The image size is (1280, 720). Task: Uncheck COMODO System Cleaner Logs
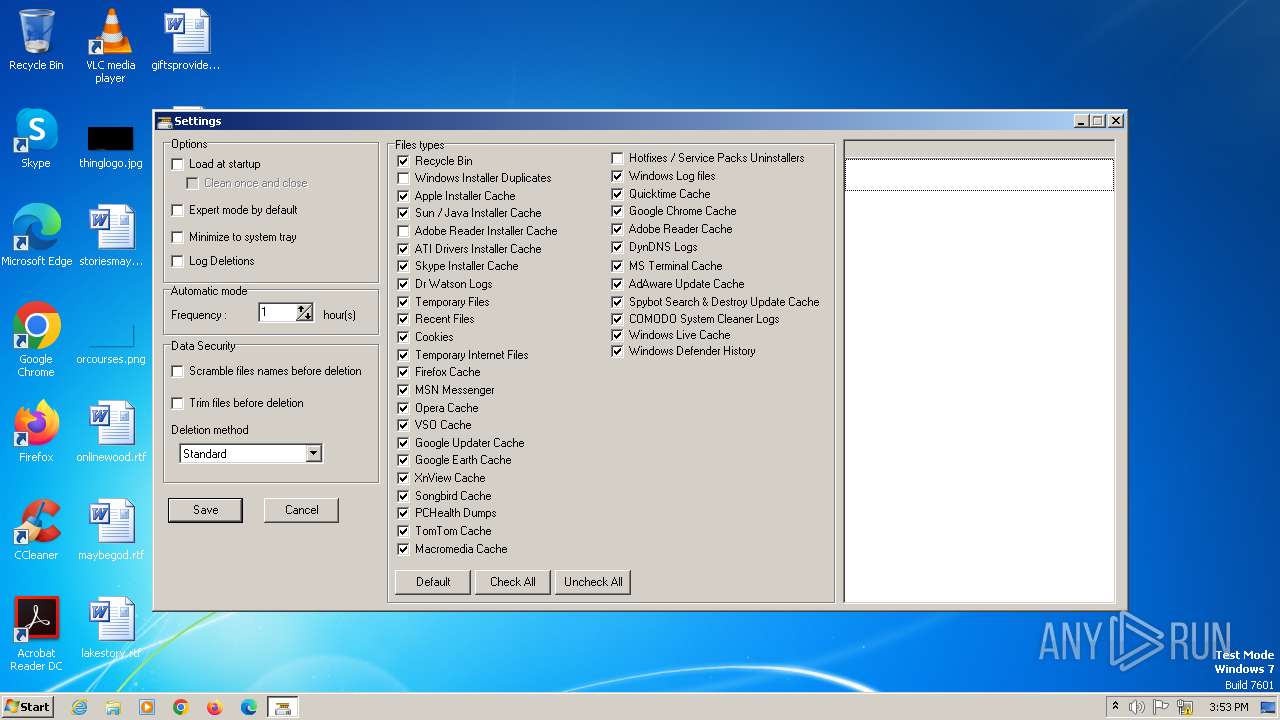point(617,319)
